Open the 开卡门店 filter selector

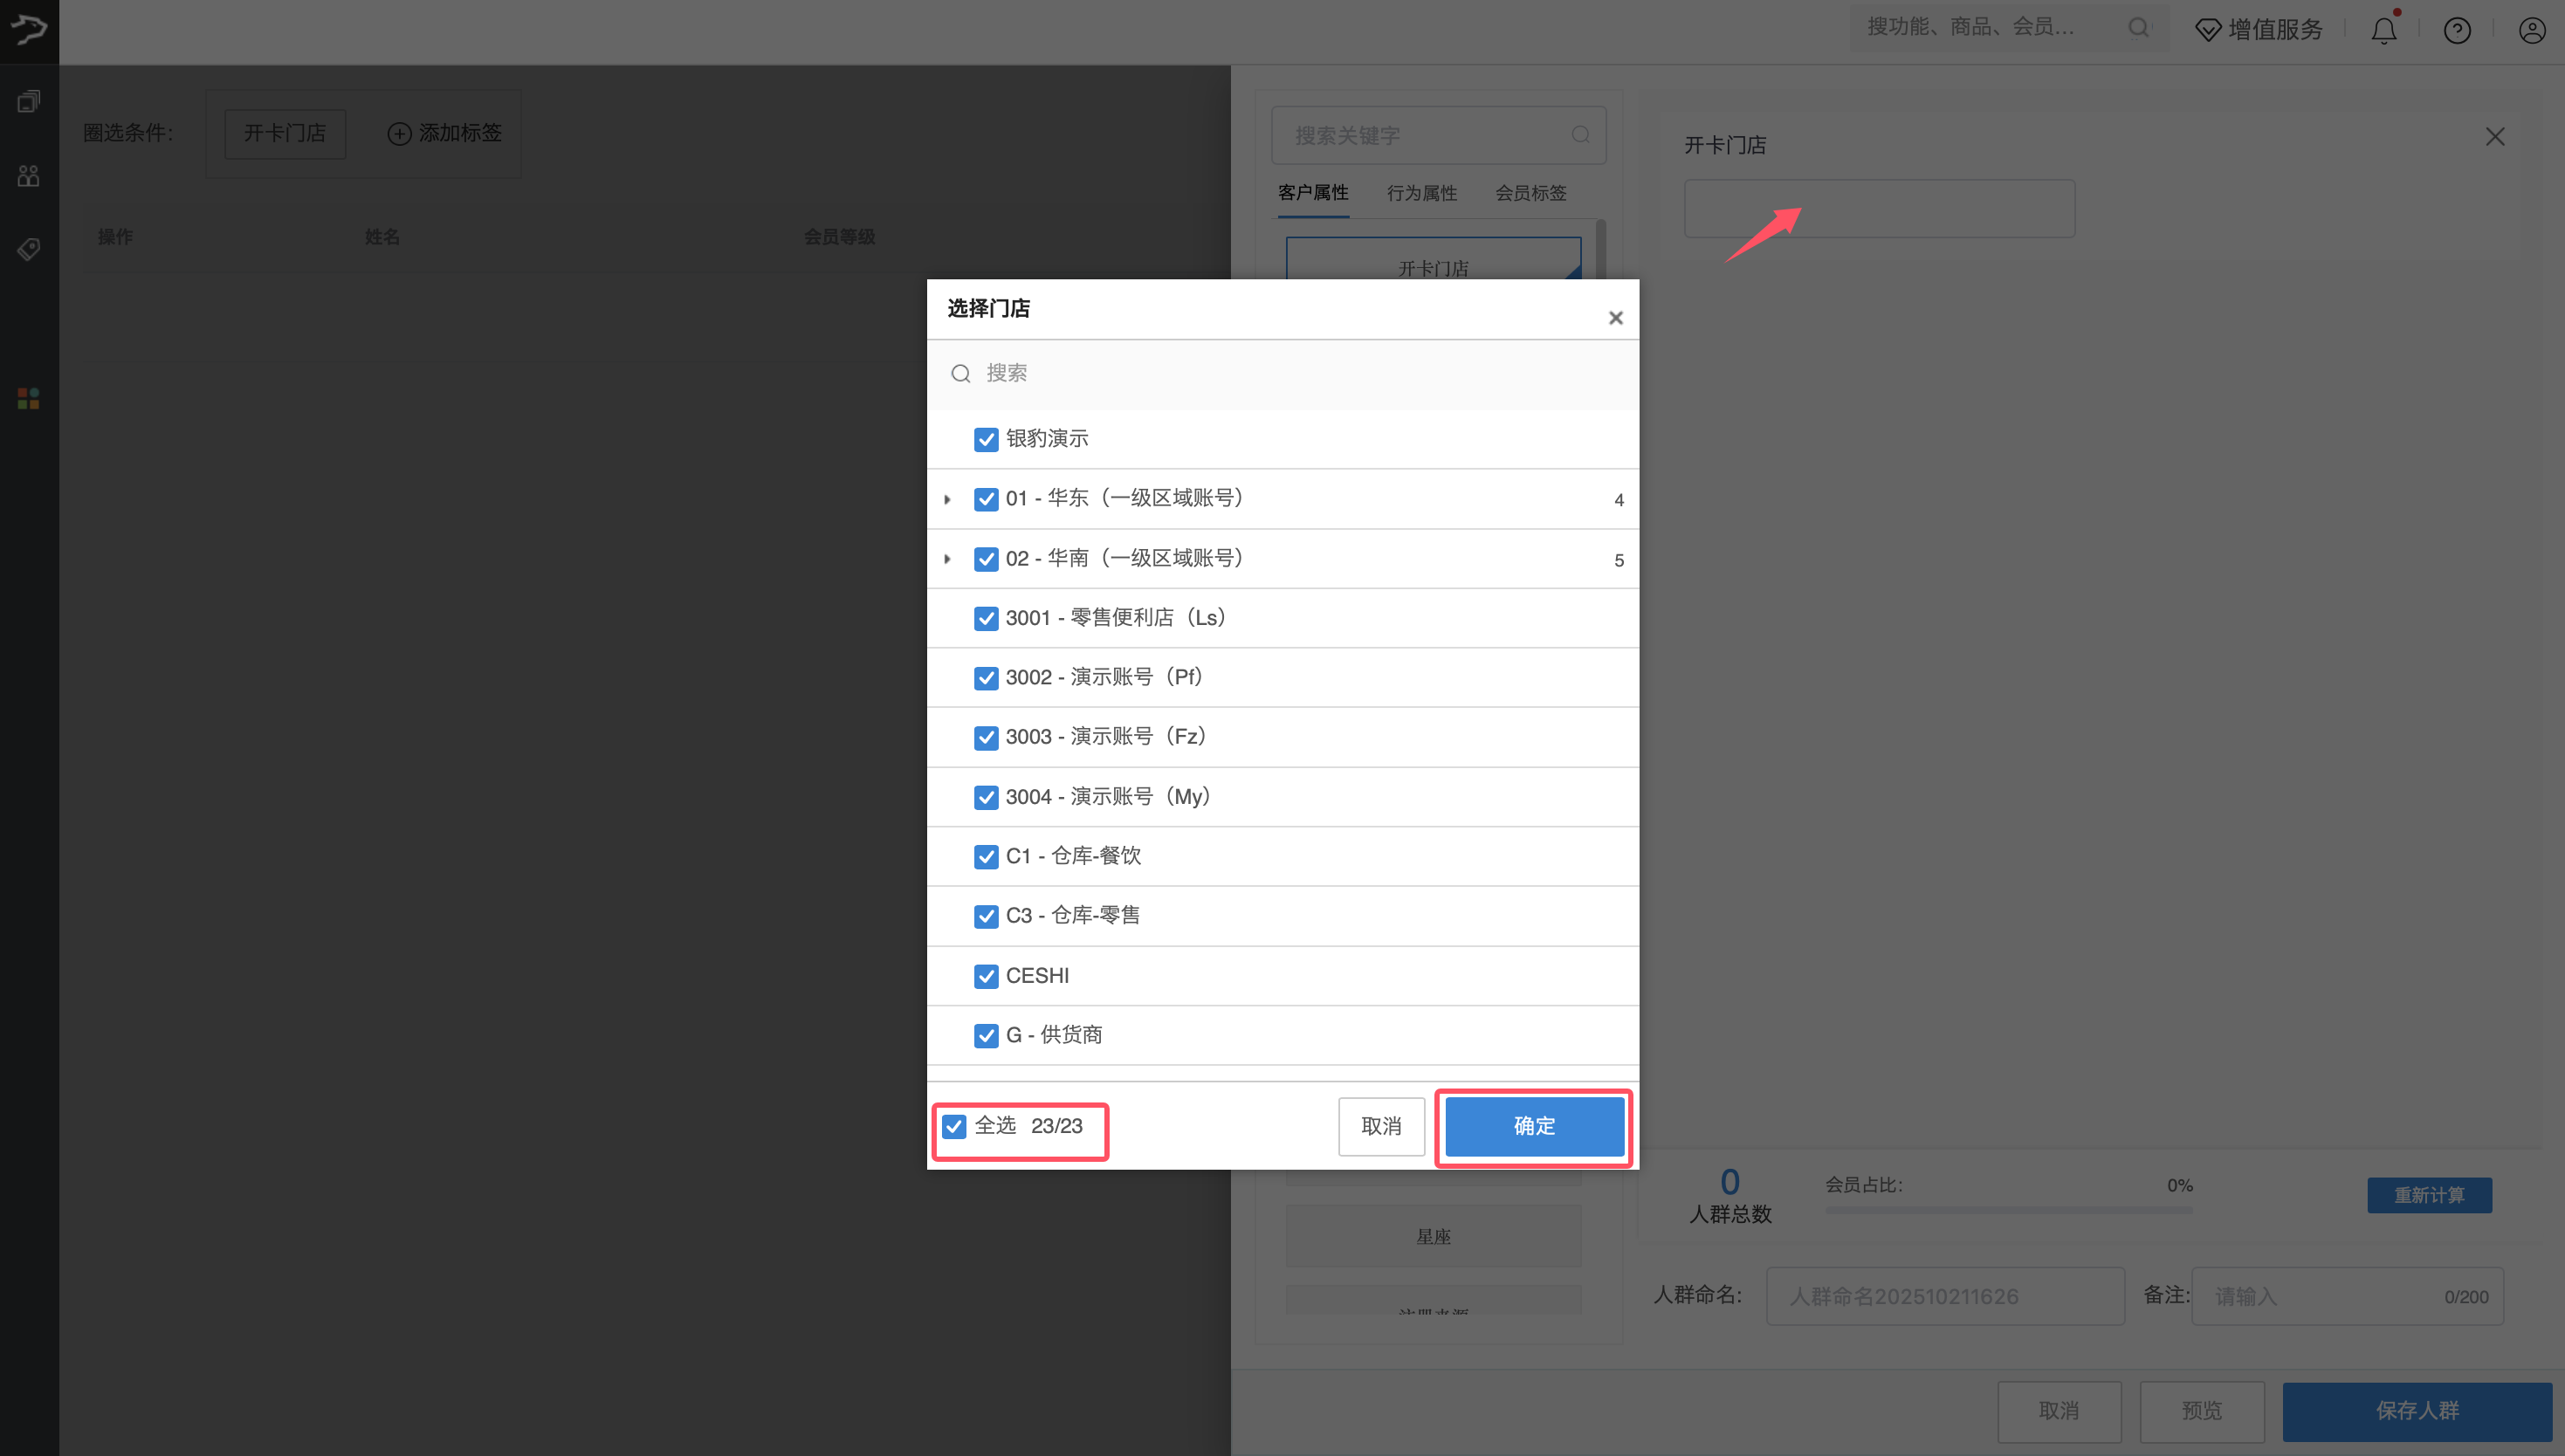point(1878,208)
